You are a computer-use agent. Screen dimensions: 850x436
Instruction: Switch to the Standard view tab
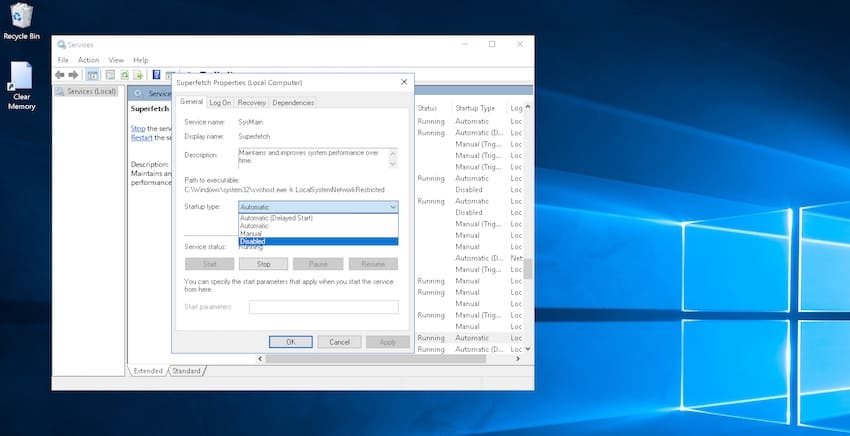pyautogui.click(x=186, y=371)
